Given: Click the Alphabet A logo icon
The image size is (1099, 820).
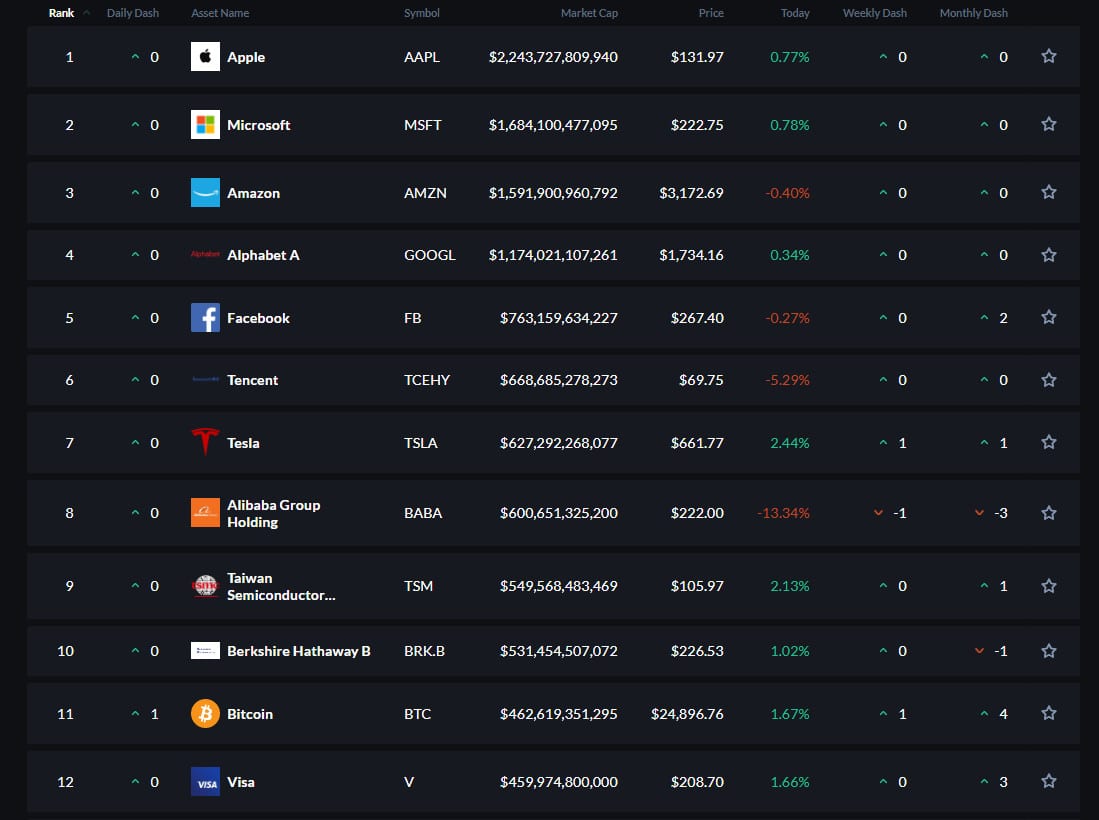Looking at the screenshot, I should coord(205,254).
